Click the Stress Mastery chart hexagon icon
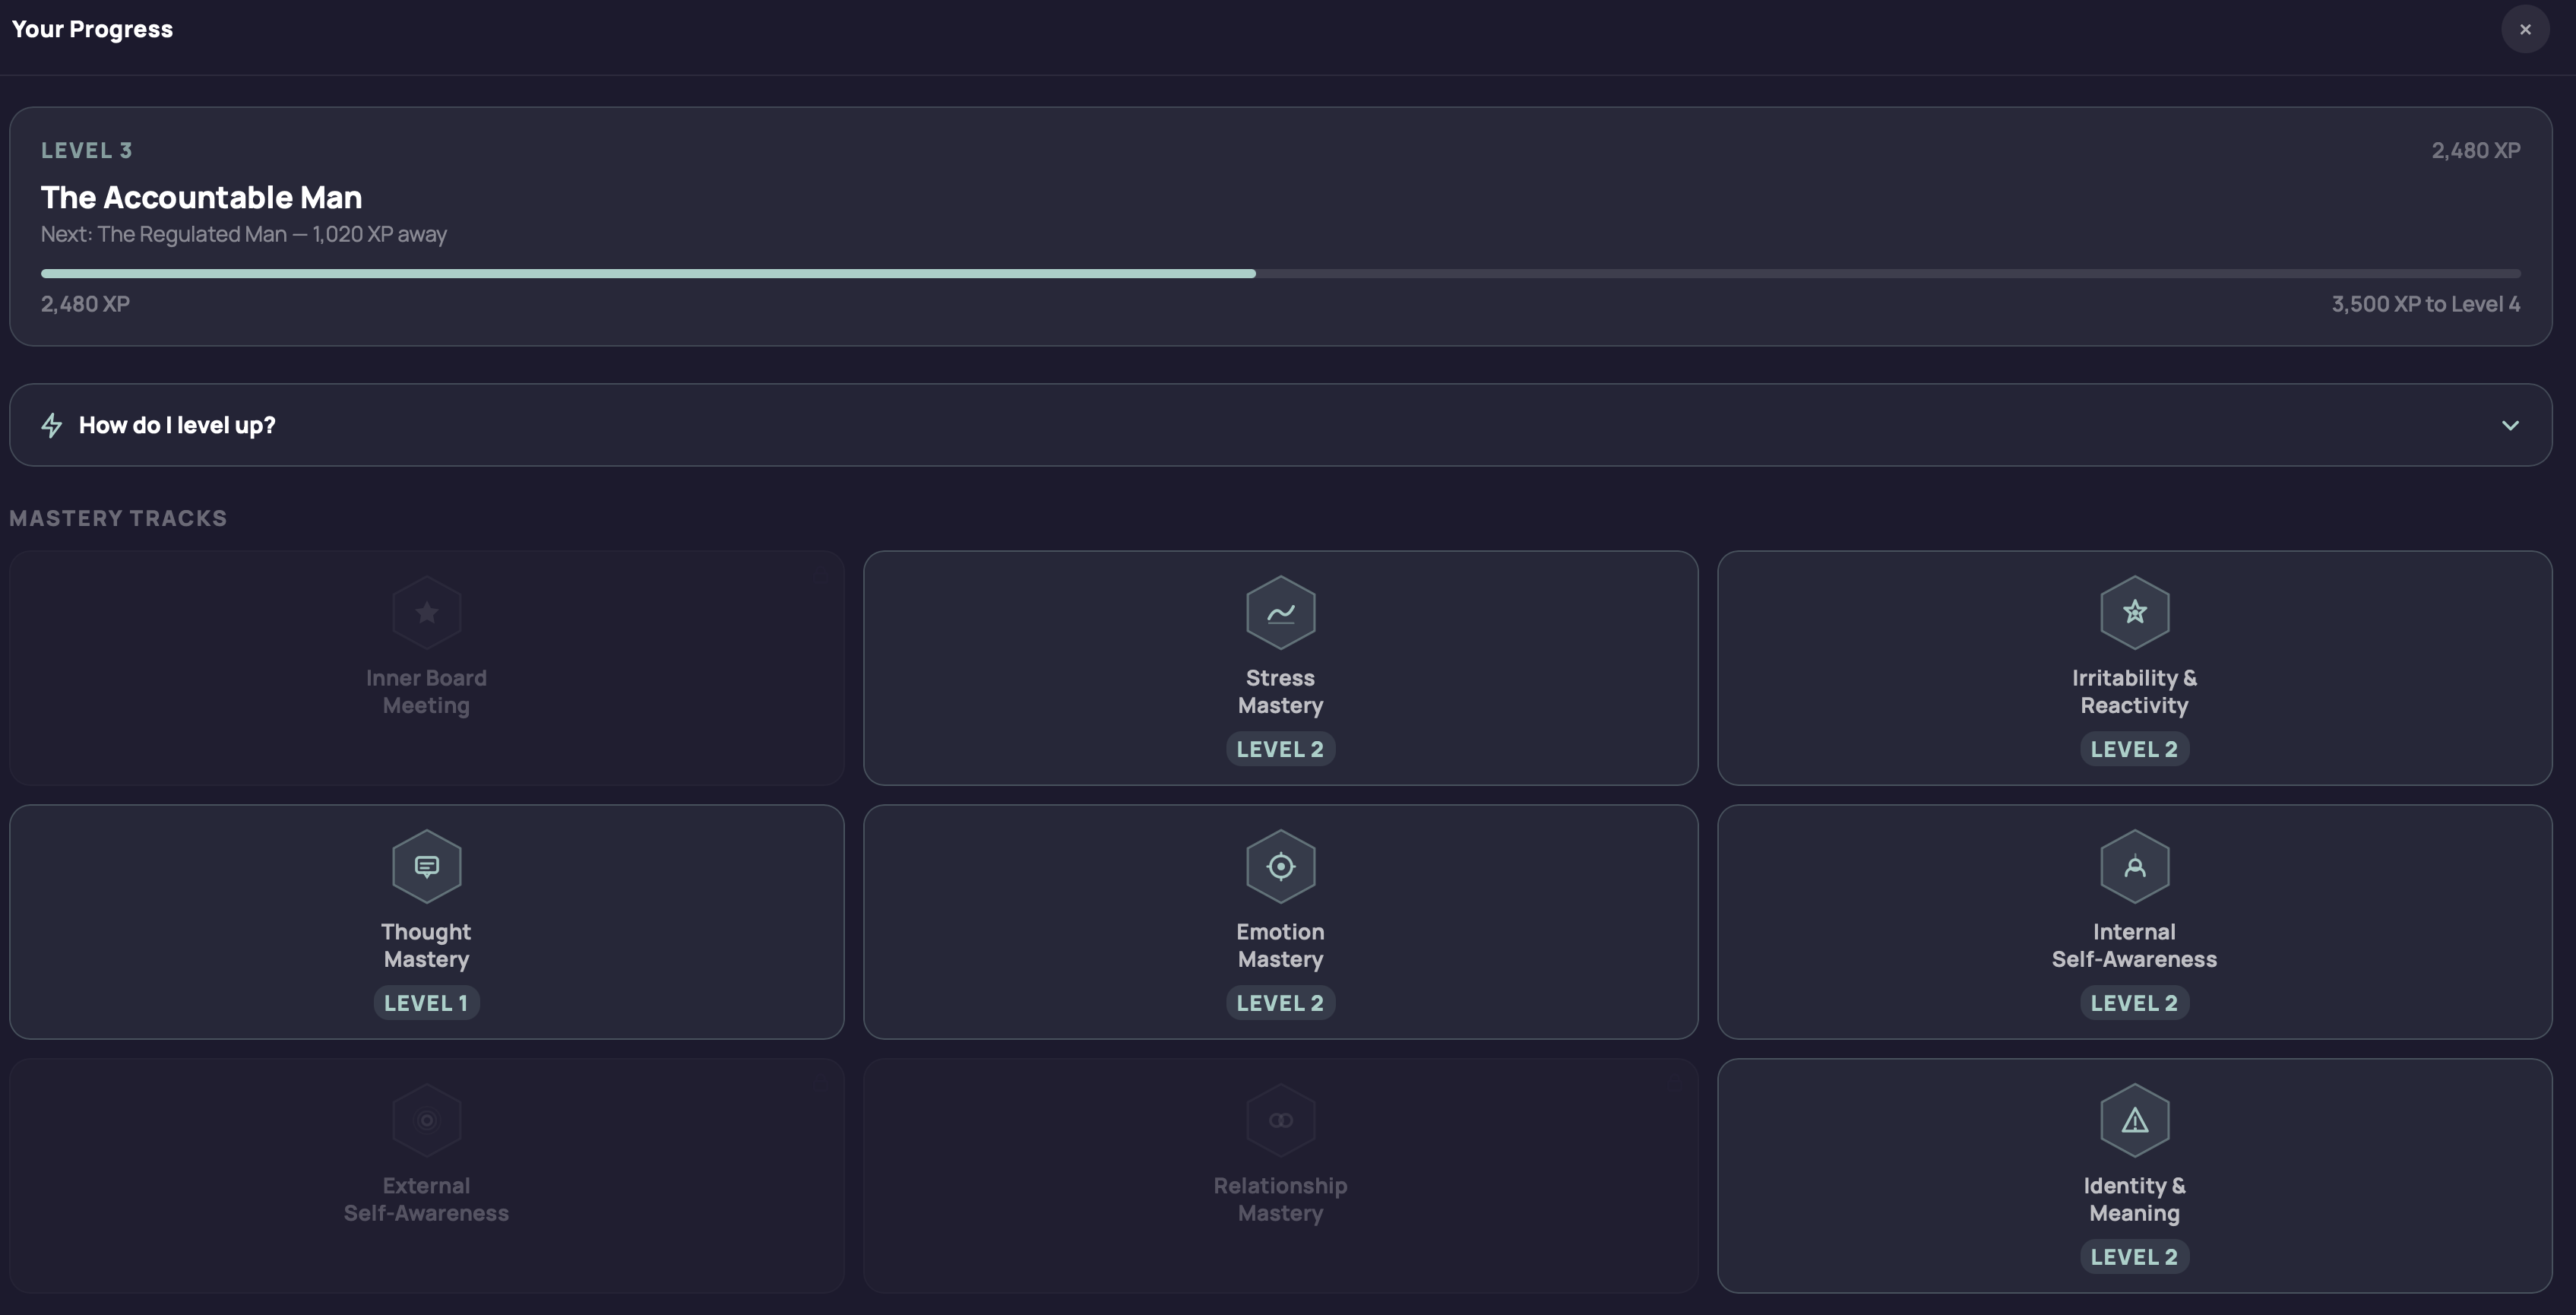 pos(1280,612)
